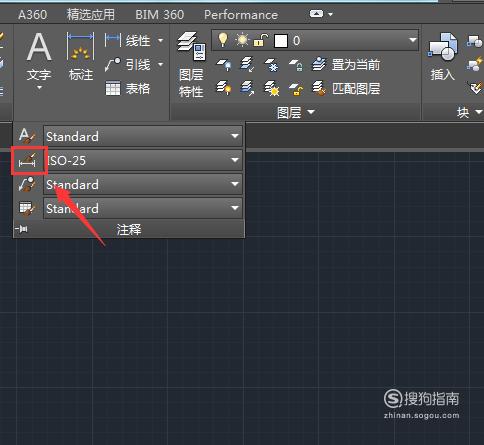484x445 pixels.
Task: Expand the Layers (图层) panel arrow
Action: pyautogui.click(x=311, y=112)
